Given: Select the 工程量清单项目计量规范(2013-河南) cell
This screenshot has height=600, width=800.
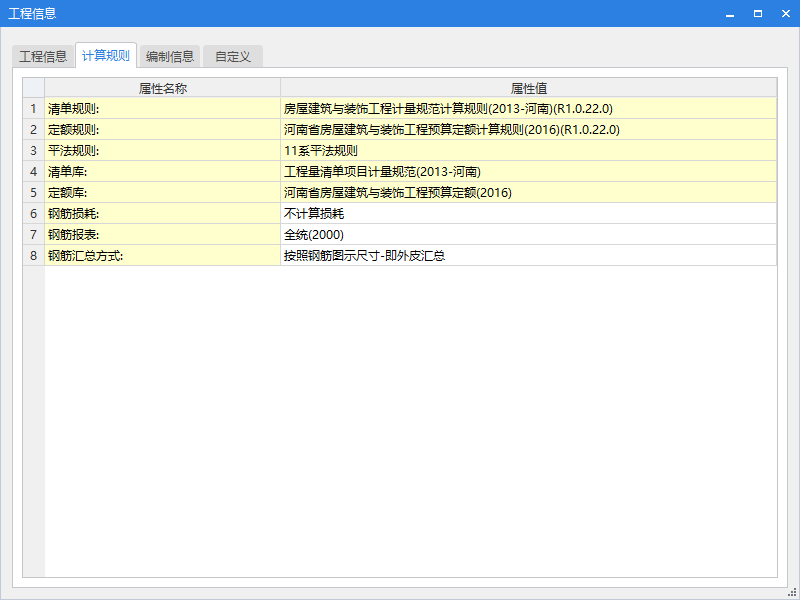Looking at the screenshot, I should coord(529,171).
